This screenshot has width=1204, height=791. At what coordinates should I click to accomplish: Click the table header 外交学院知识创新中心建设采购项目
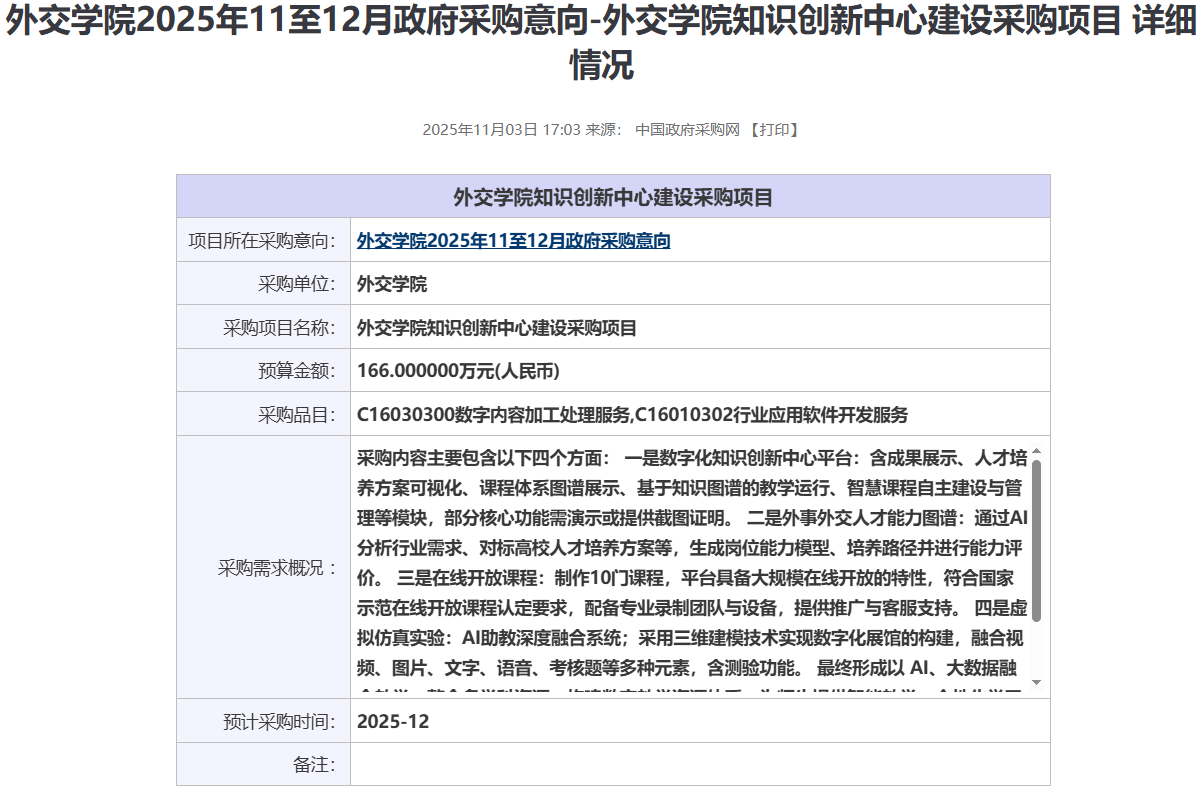613,197
